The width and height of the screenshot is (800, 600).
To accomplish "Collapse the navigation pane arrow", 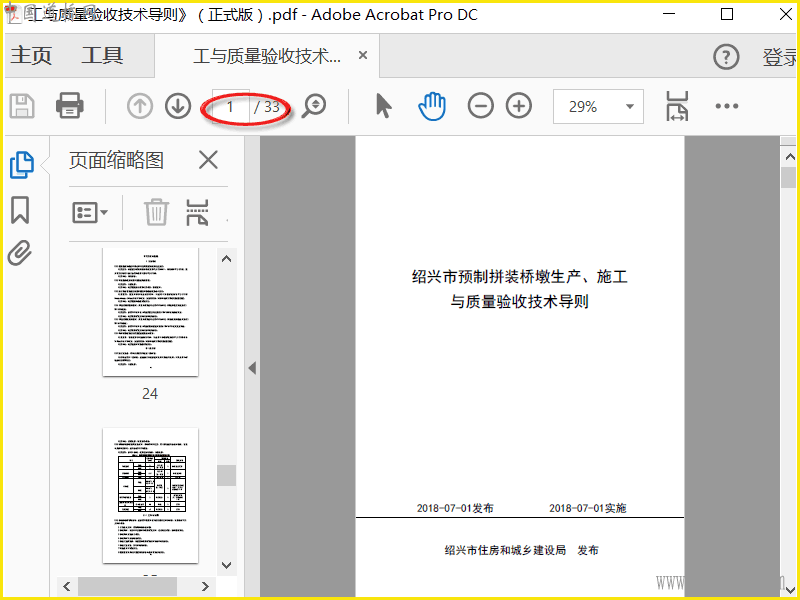I will [252, 368].
